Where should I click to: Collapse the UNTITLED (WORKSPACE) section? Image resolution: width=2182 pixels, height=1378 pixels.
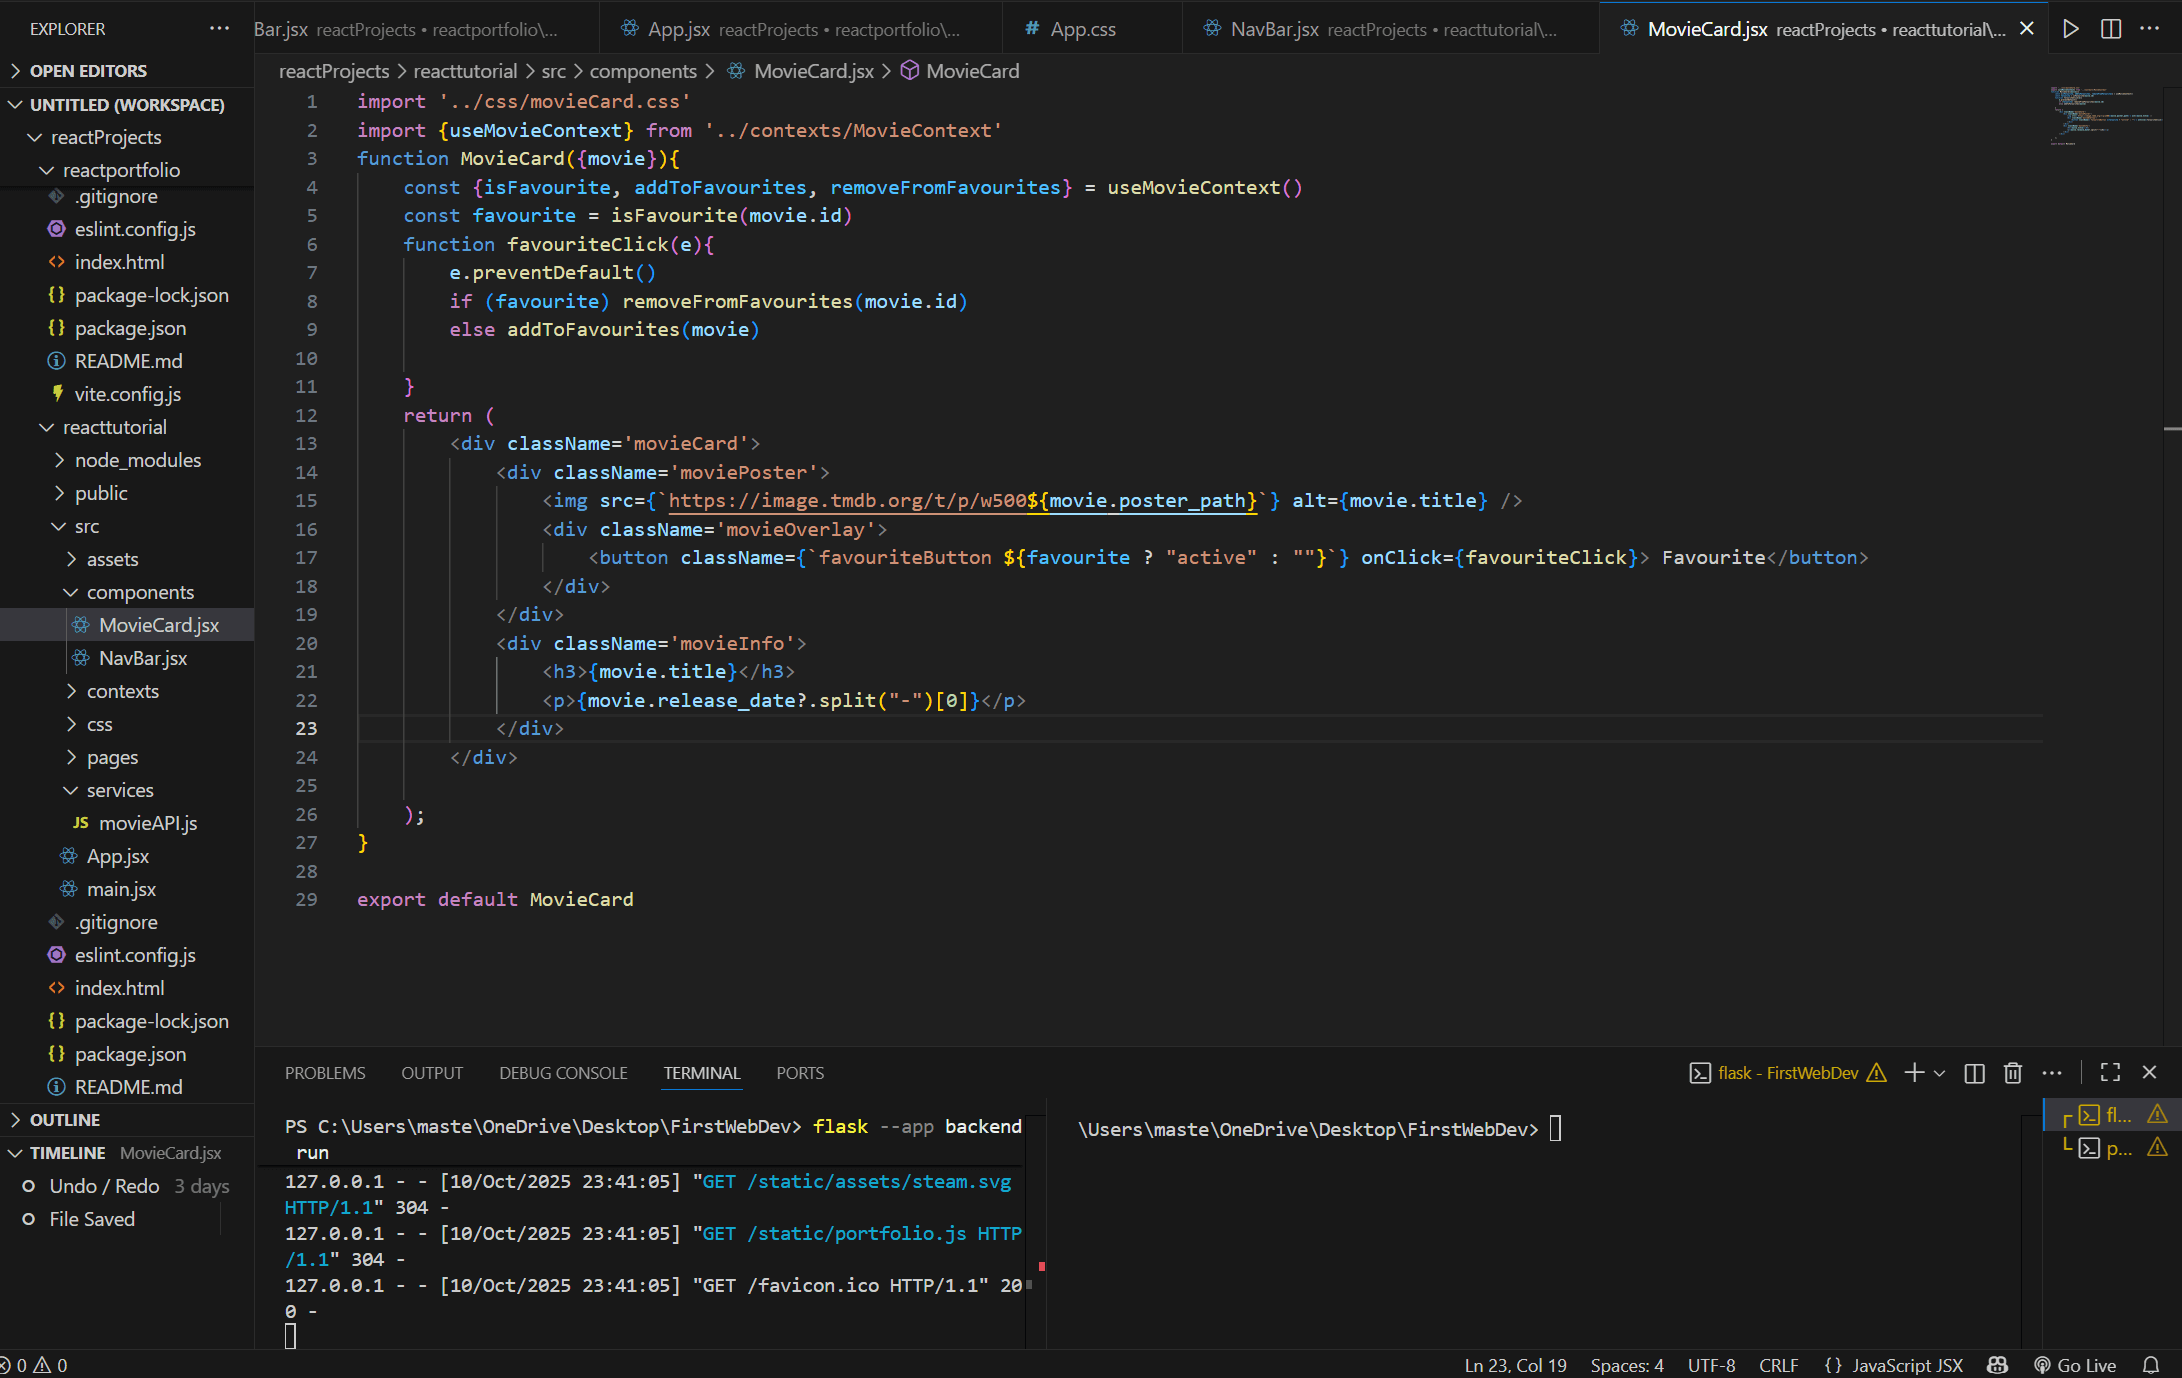(x=127, y=105)
